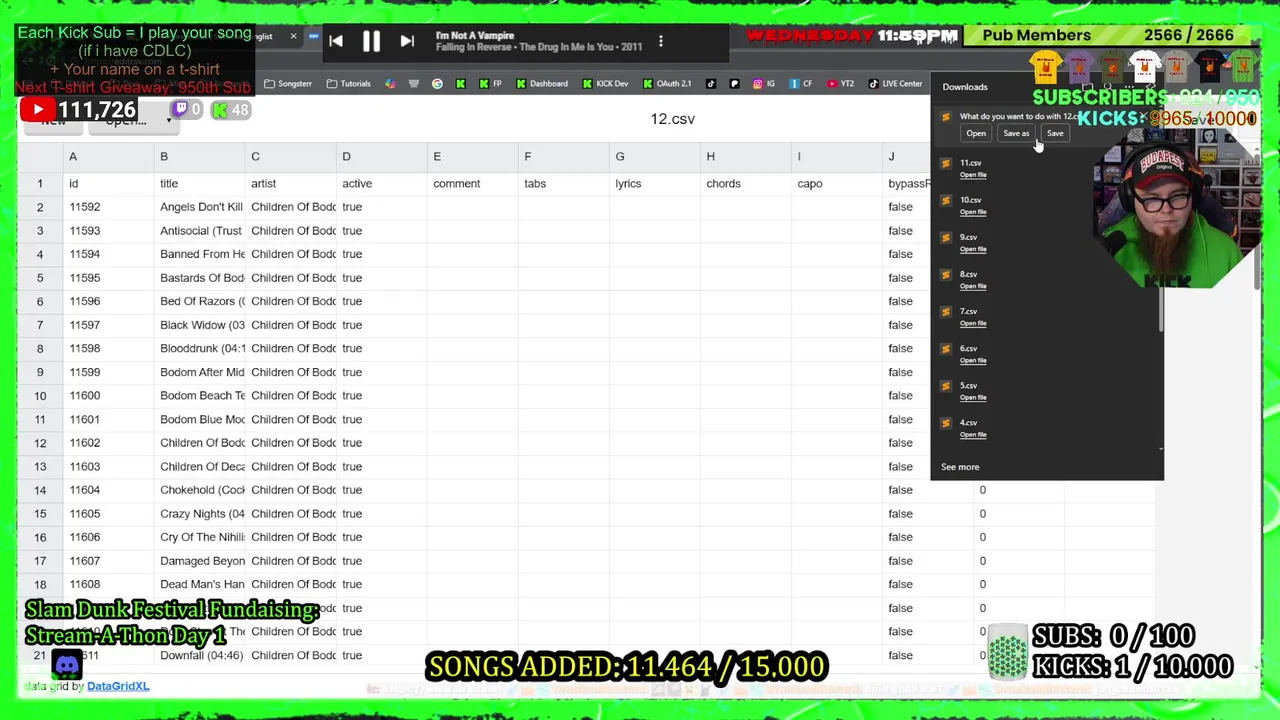Screen dimensions: 1280x720
Task: Select column A header in the grid
Action: click(x=109, y=157)
